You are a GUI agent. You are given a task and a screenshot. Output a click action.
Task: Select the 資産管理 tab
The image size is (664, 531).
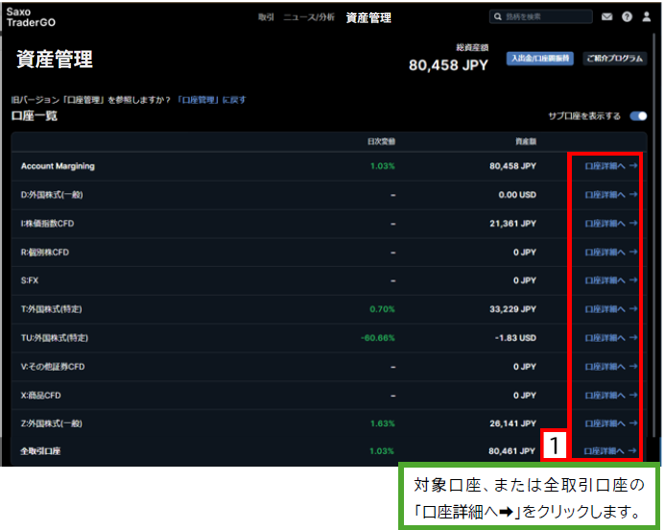(x=368, y=18)
